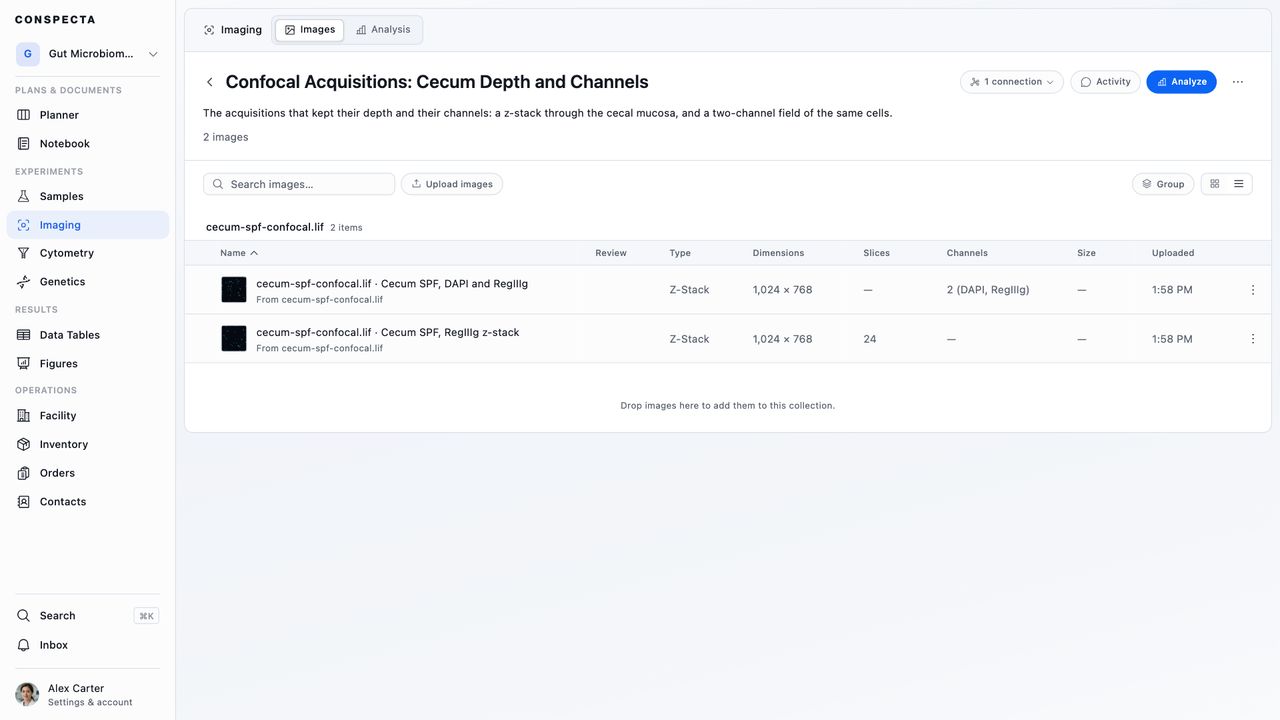This screenshot has width=1280, height=720.
Task: Sort the table by the Name column
Action: (x=239, y=253)
